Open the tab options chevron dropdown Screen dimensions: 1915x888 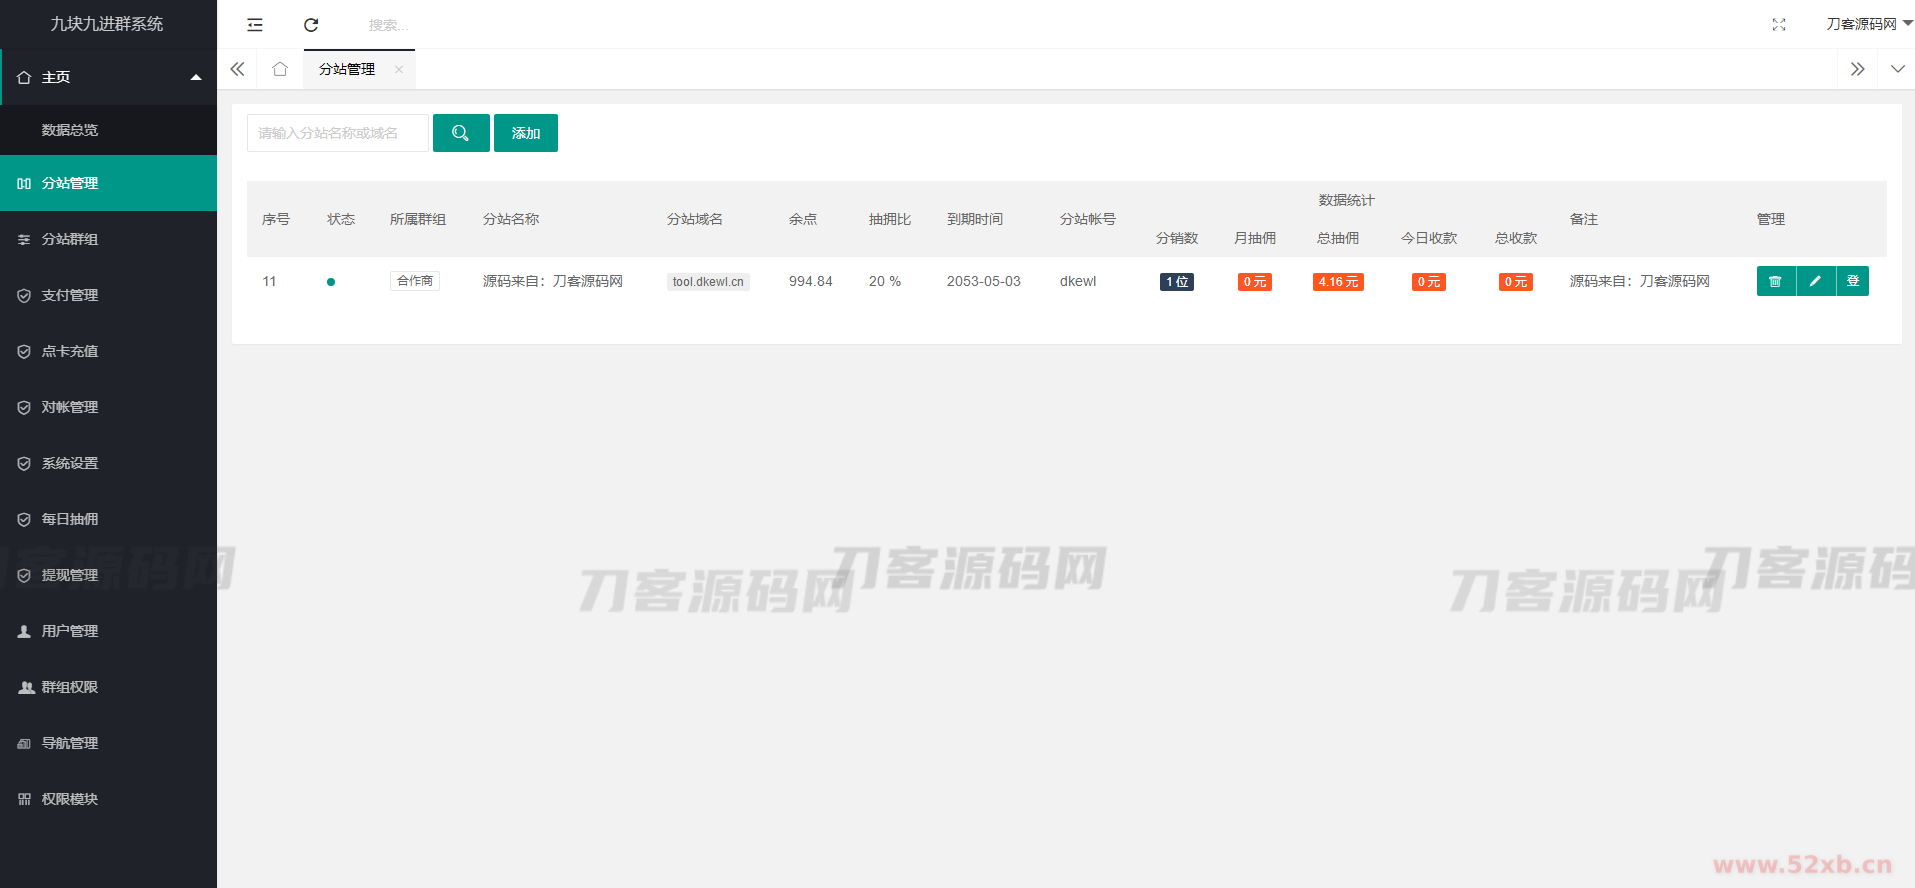(1897, 69)
